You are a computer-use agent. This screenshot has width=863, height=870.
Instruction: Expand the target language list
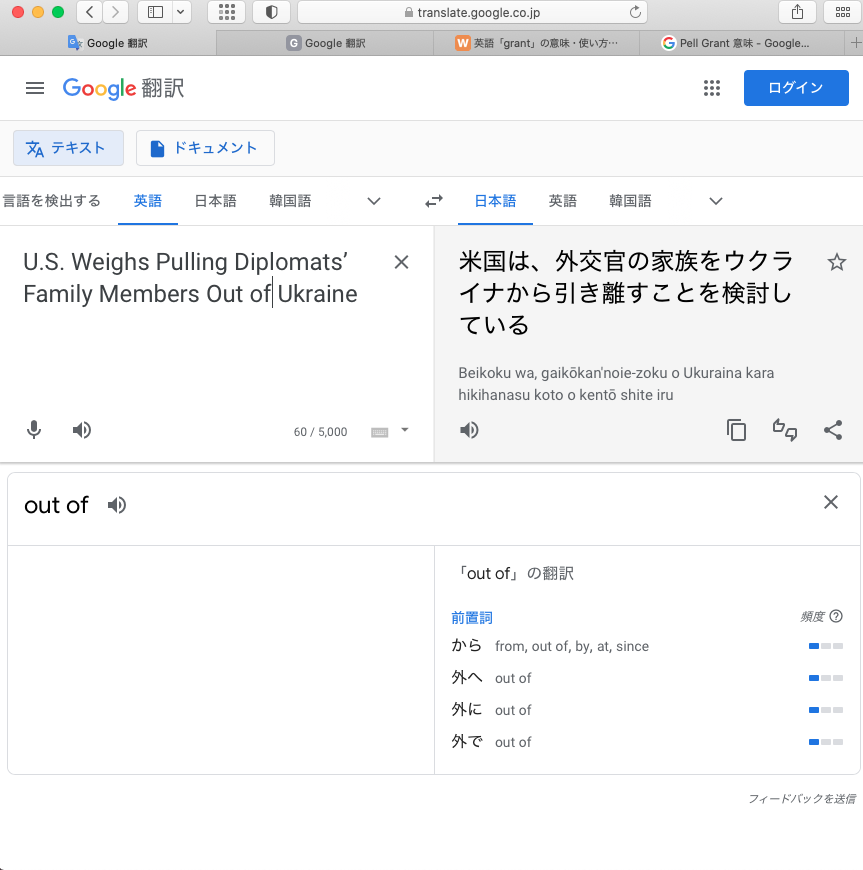click(716, 201)
